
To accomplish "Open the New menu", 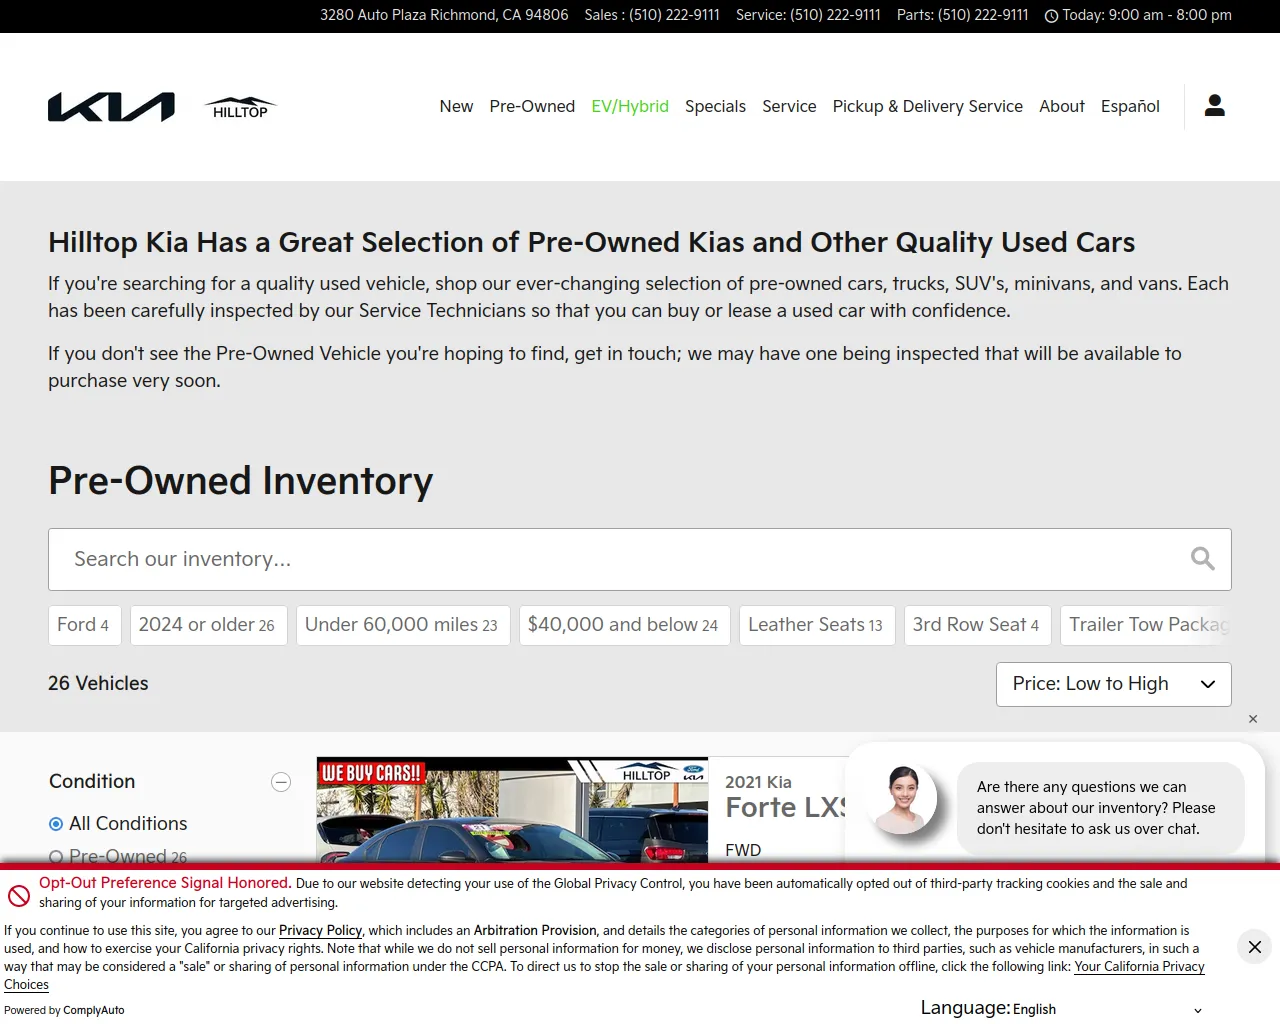I will (456, 106).
